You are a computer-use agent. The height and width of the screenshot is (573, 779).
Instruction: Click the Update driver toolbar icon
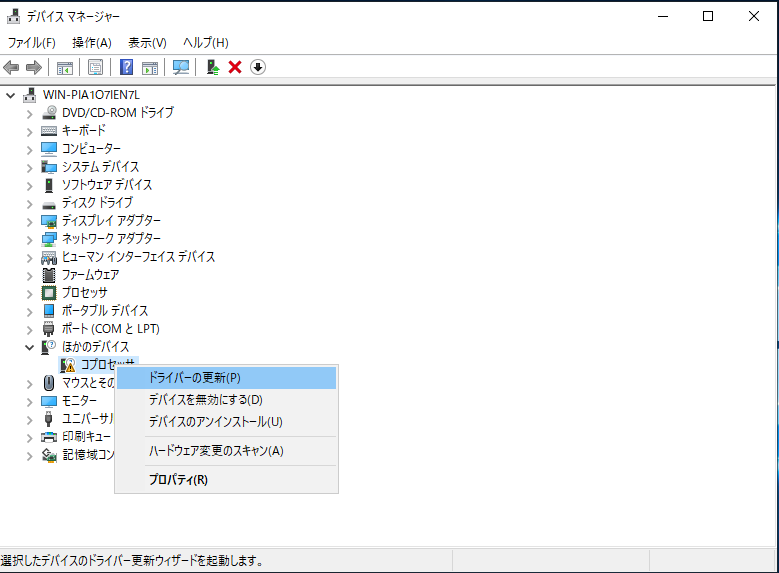[x=213, y=67]
